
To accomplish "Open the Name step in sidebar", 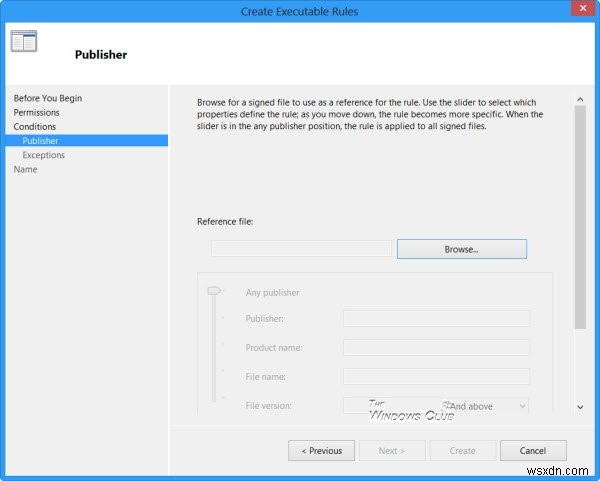I will [x=25, y=169].
